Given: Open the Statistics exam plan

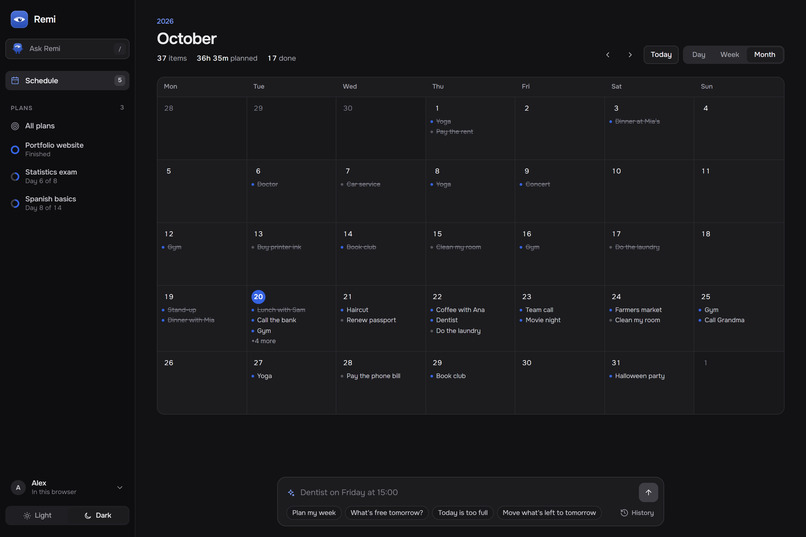Looking at the screenshot, I should [67, 176].
